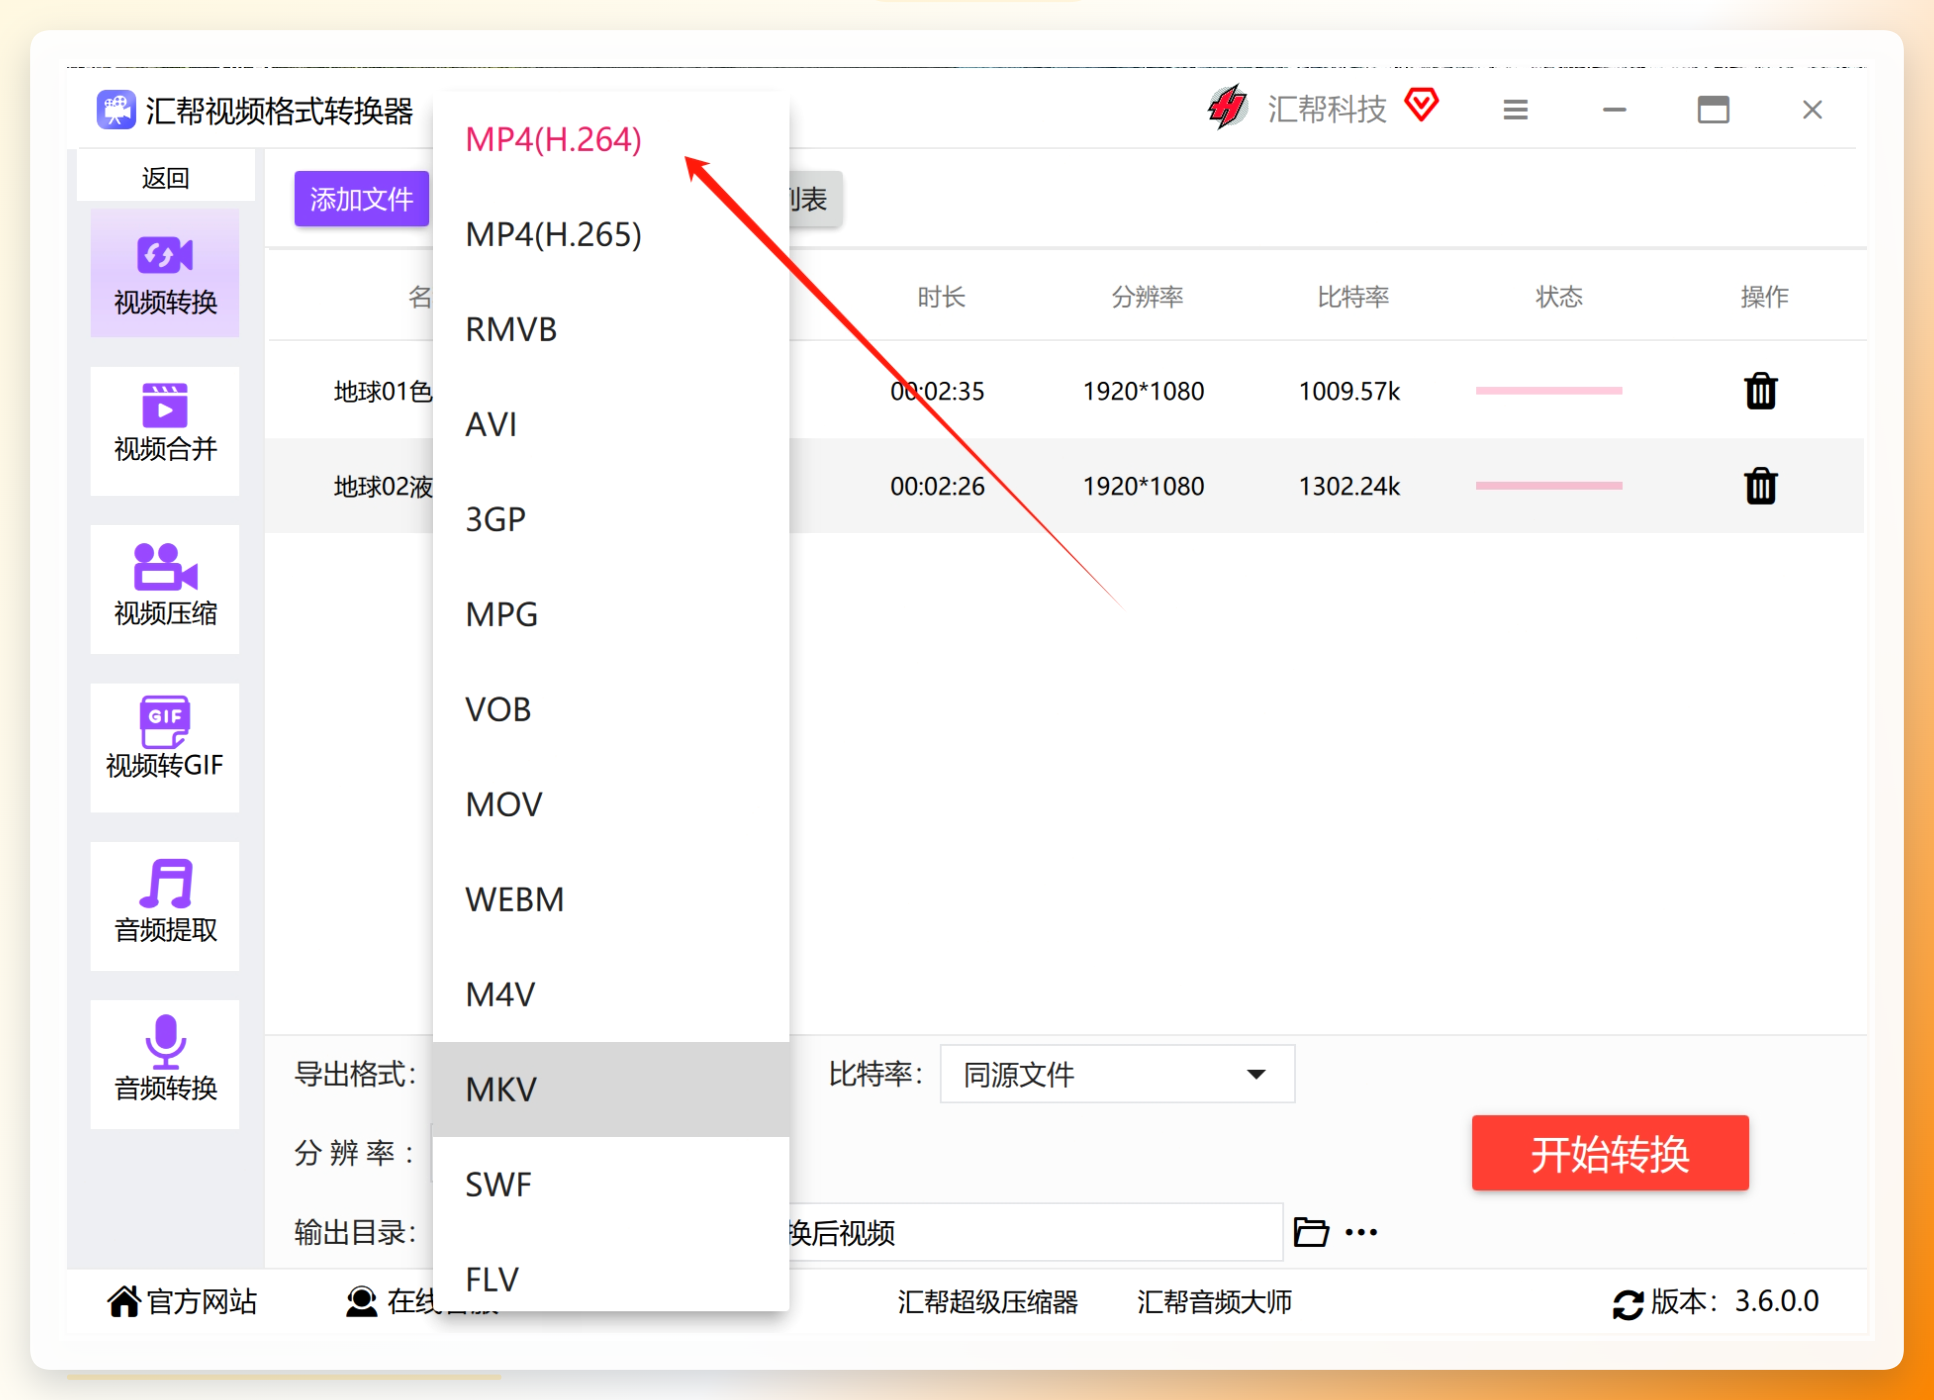Select 3GP export format
Screen dimensions: 1934x1400
(x=611, y=519)
